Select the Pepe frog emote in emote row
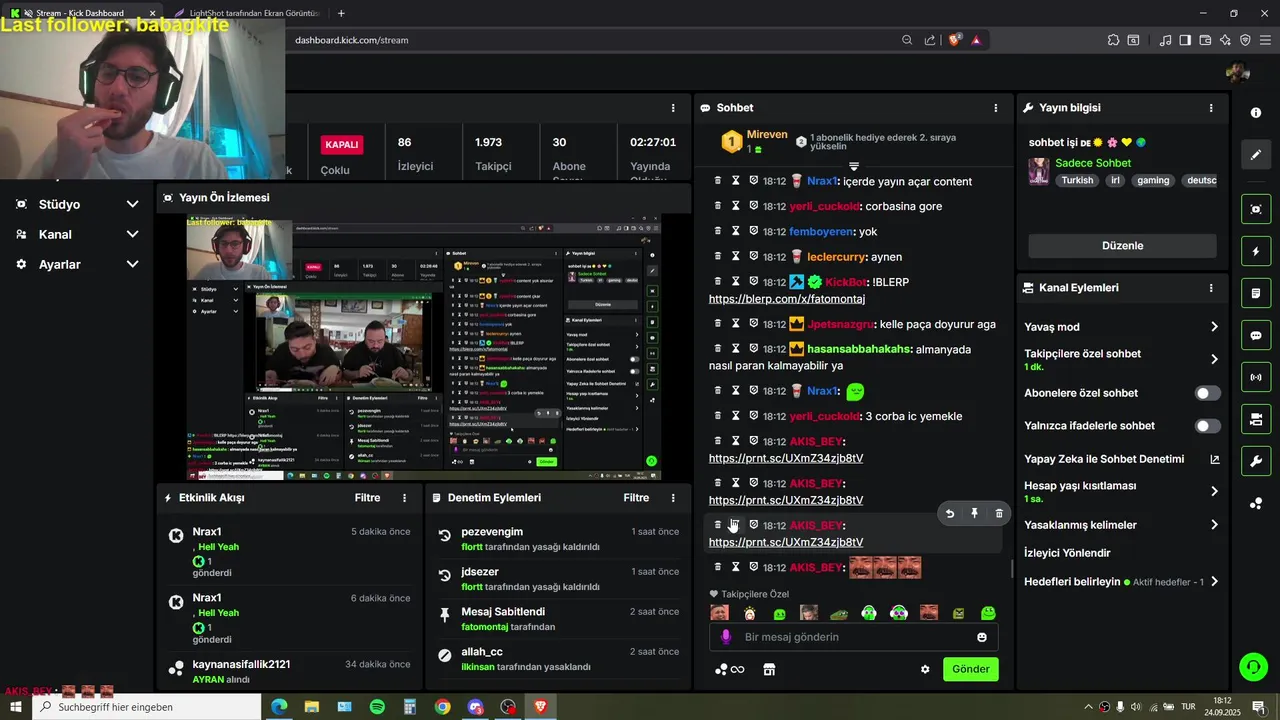This screenshot has height=720, width=1280. coord(839,613)
